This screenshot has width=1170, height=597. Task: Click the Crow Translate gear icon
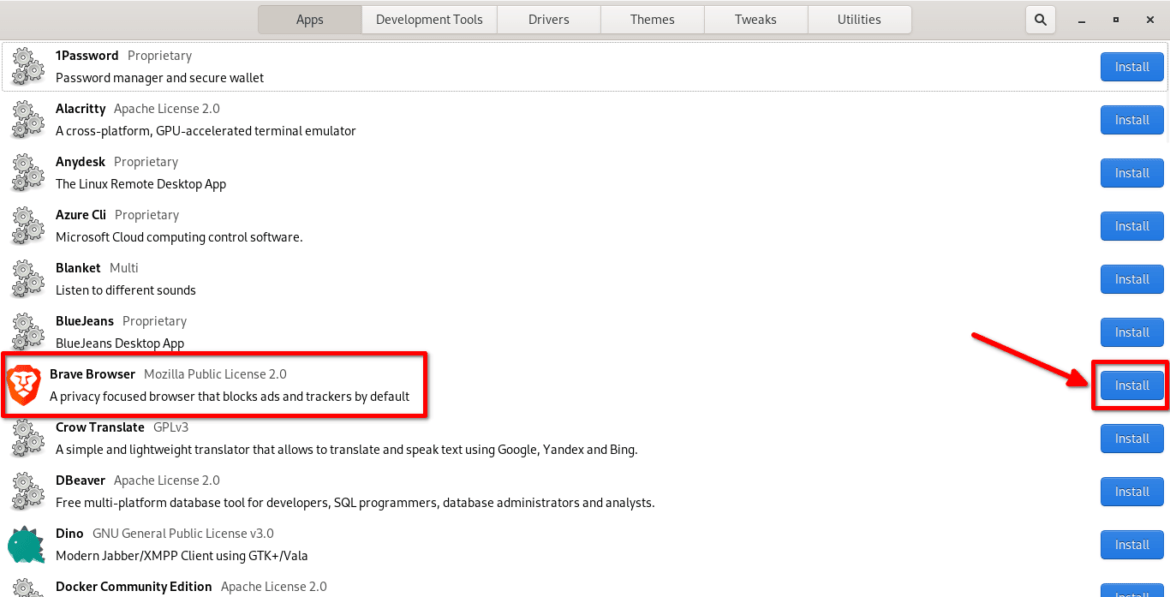(x=27, y=439)
